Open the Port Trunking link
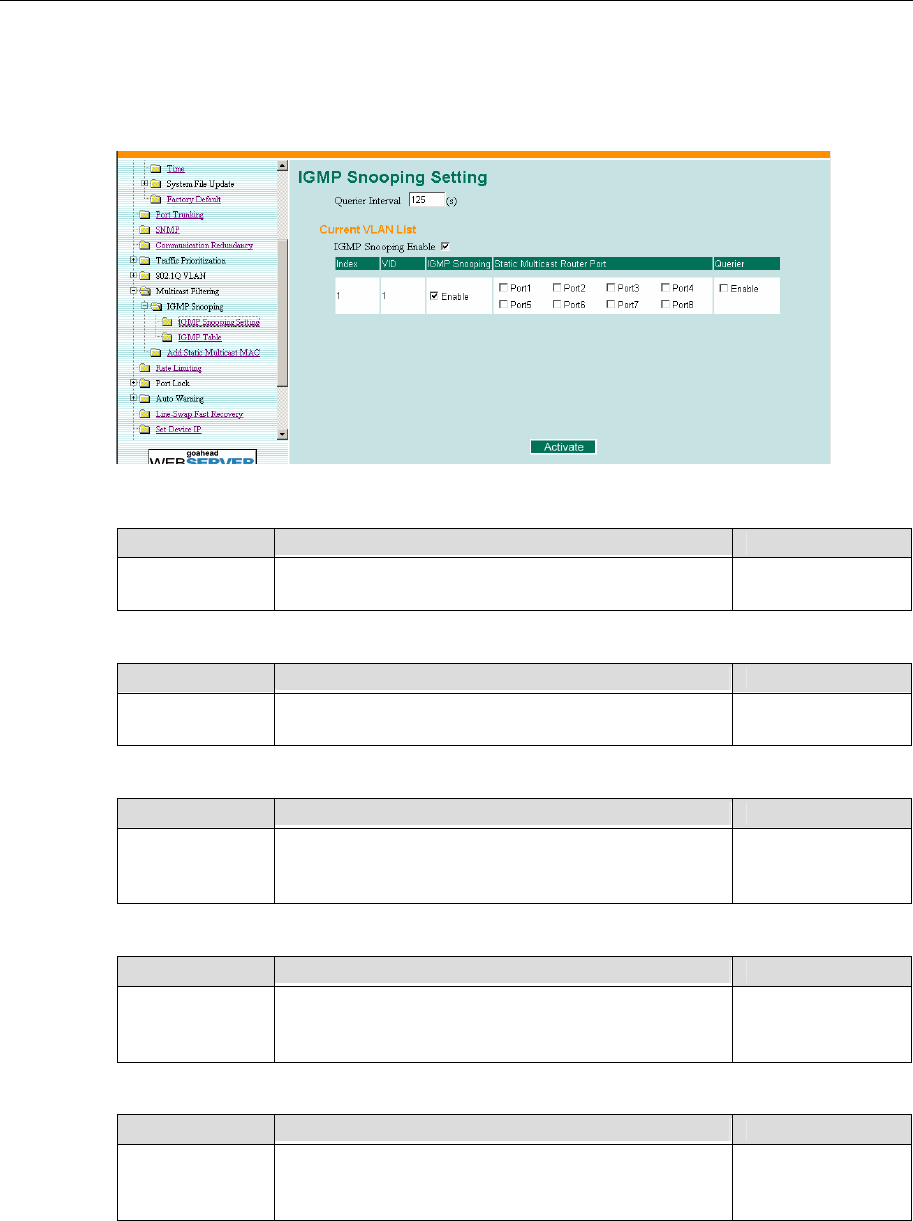Image resolution: width=913 pixels, height=1221 pixels. 179,214
